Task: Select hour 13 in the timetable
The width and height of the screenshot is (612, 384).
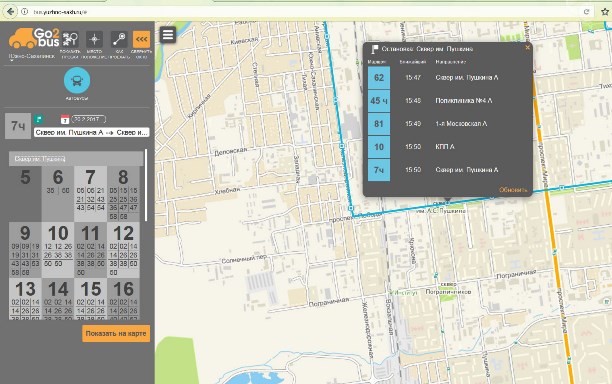Action: [x=25, y=299]
